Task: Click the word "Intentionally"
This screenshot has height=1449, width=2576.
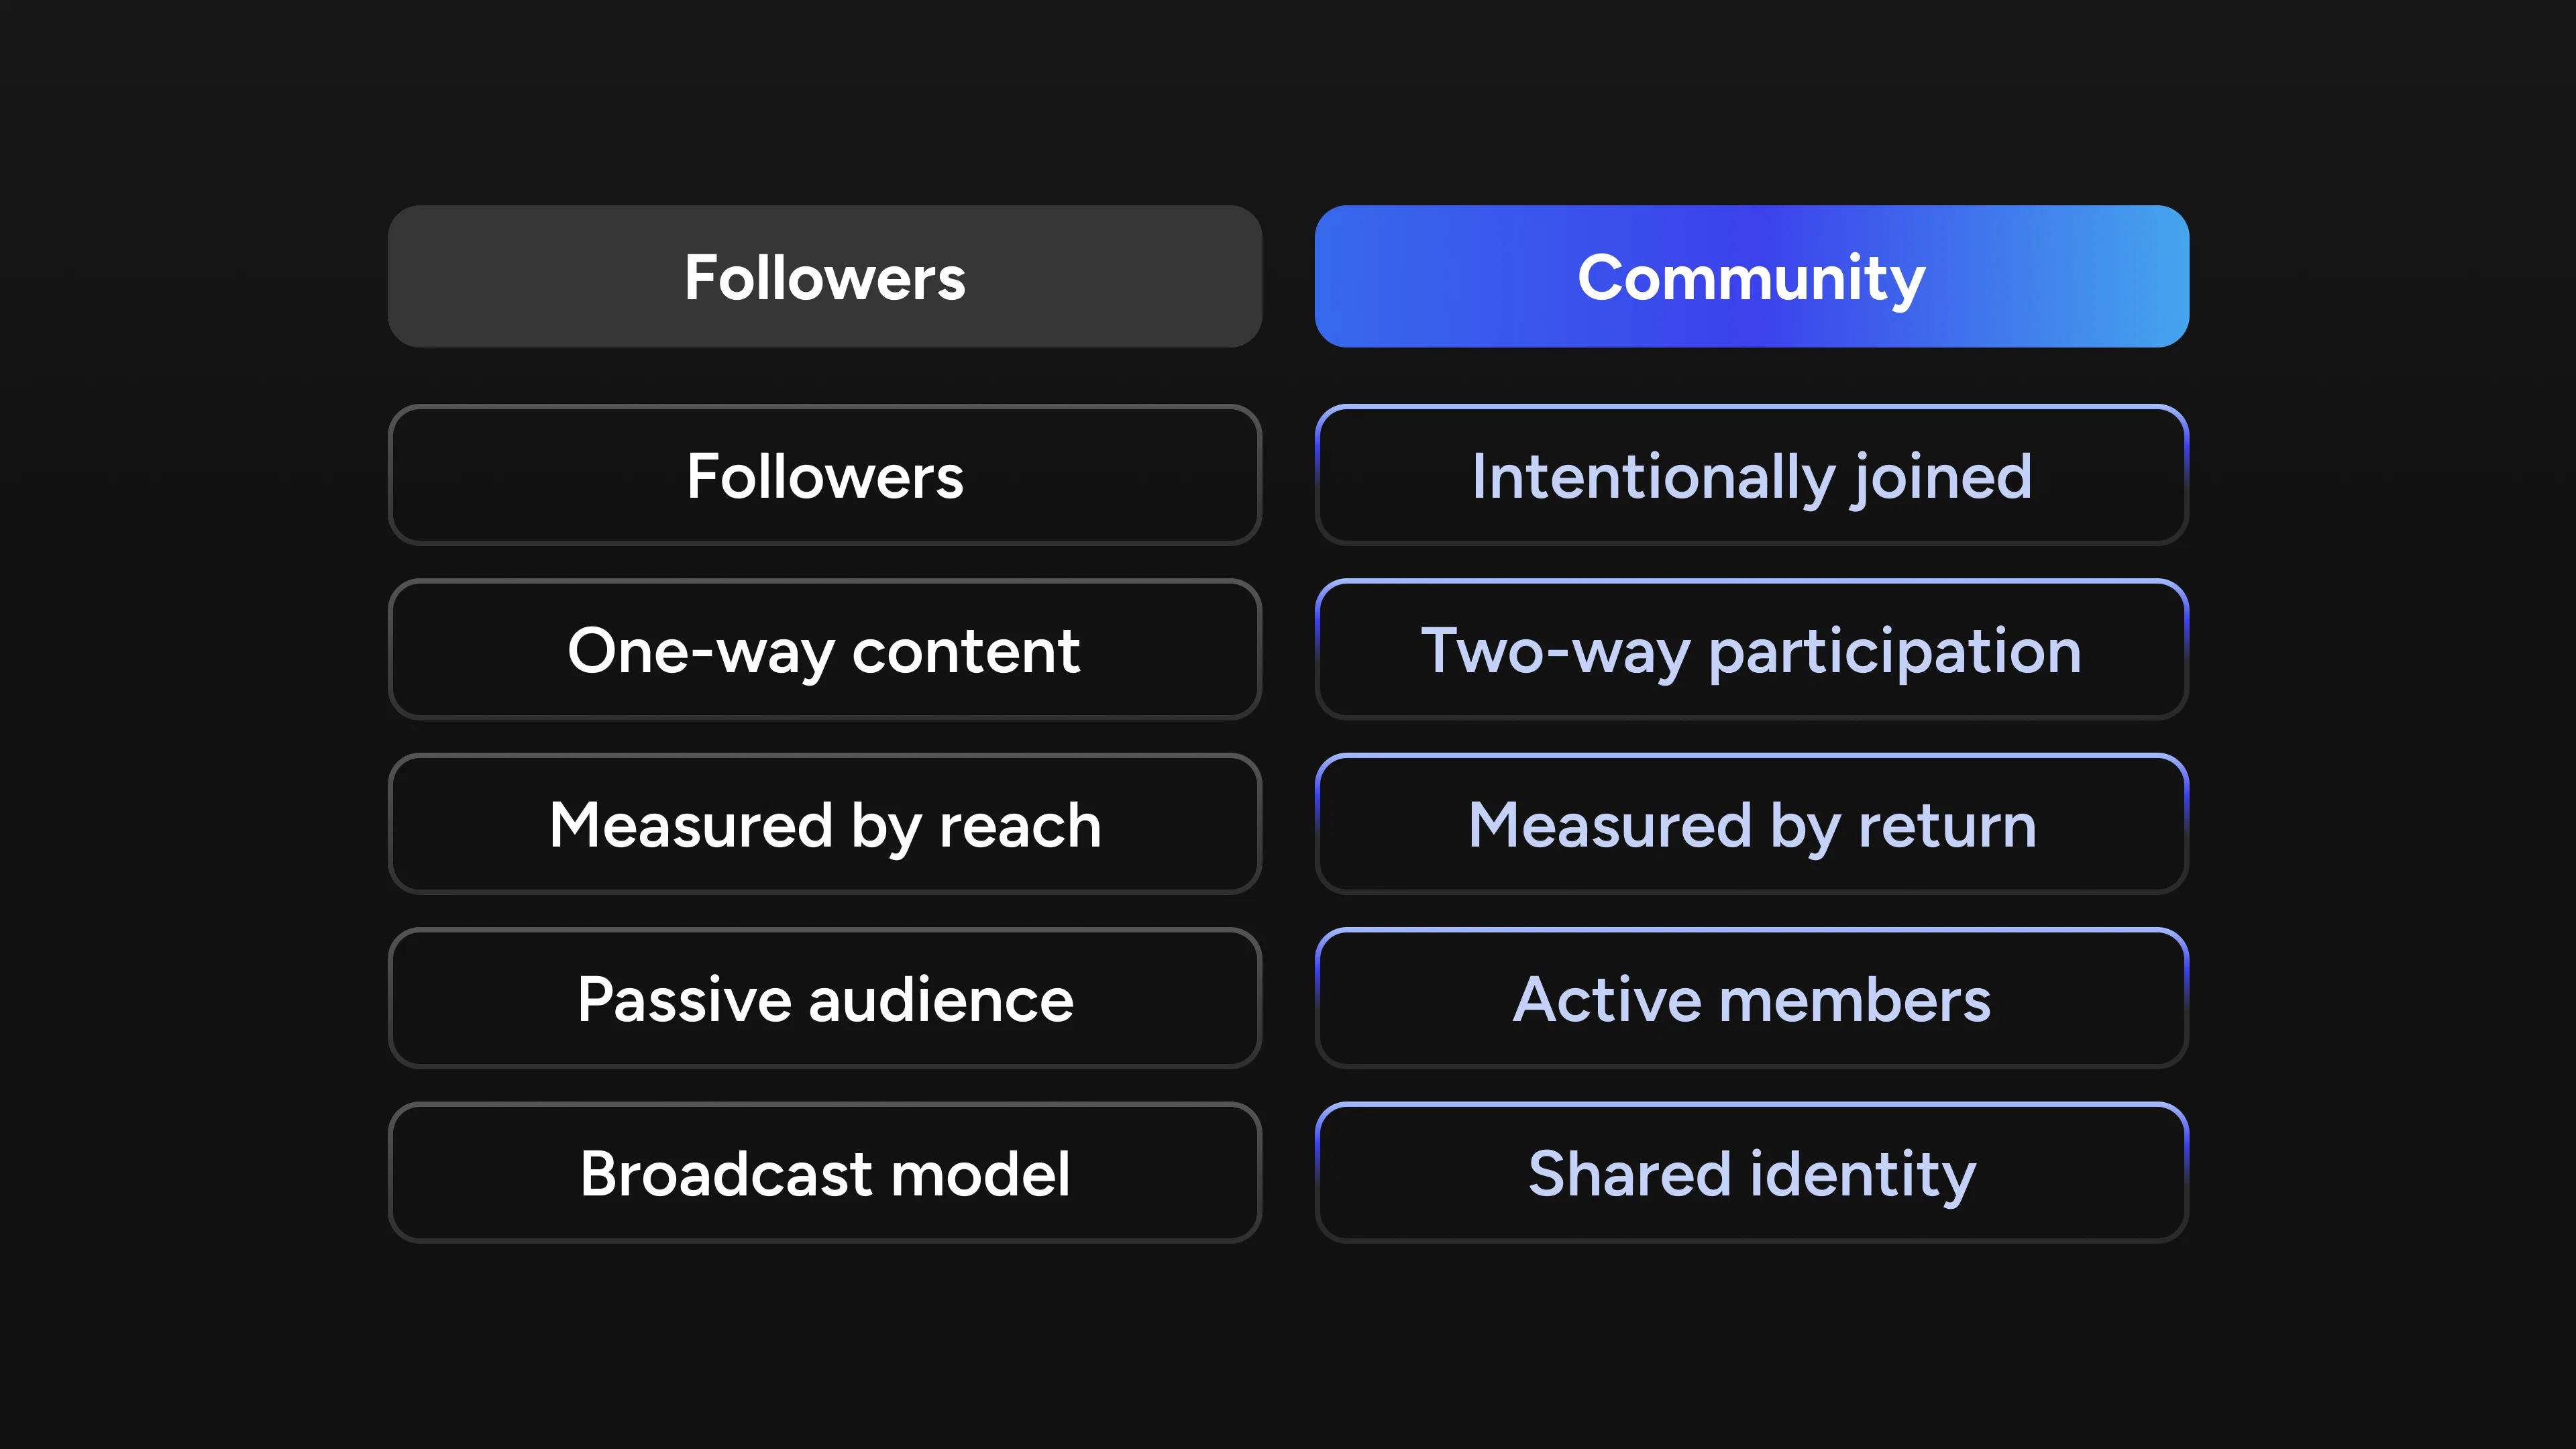Action: click(x=1652, y=477)
